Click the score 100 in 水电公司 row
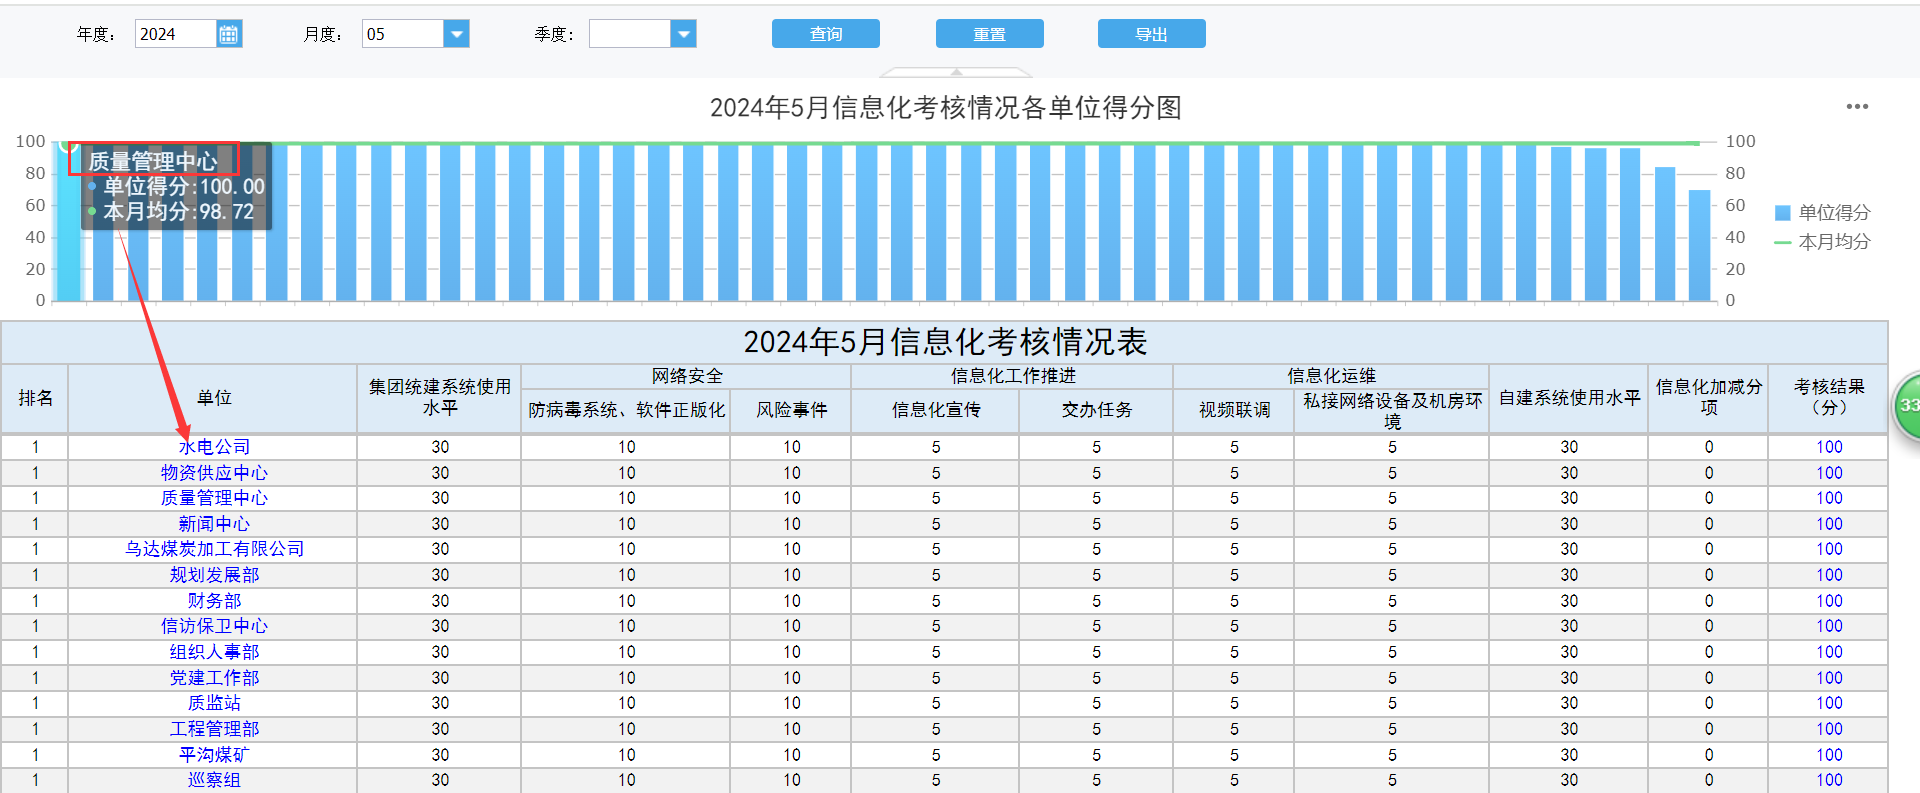The image size is (1920, 793). pos(1829,447)
